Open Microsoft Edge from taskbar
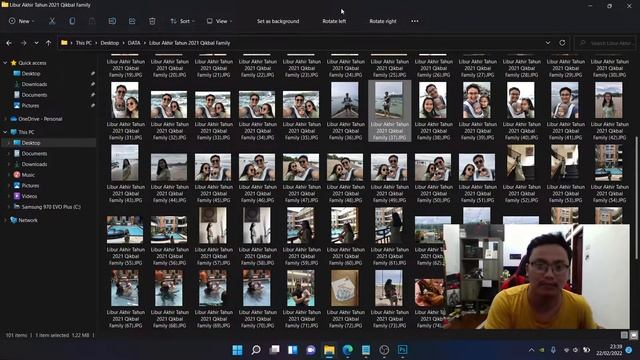 (x=348, y=350)
